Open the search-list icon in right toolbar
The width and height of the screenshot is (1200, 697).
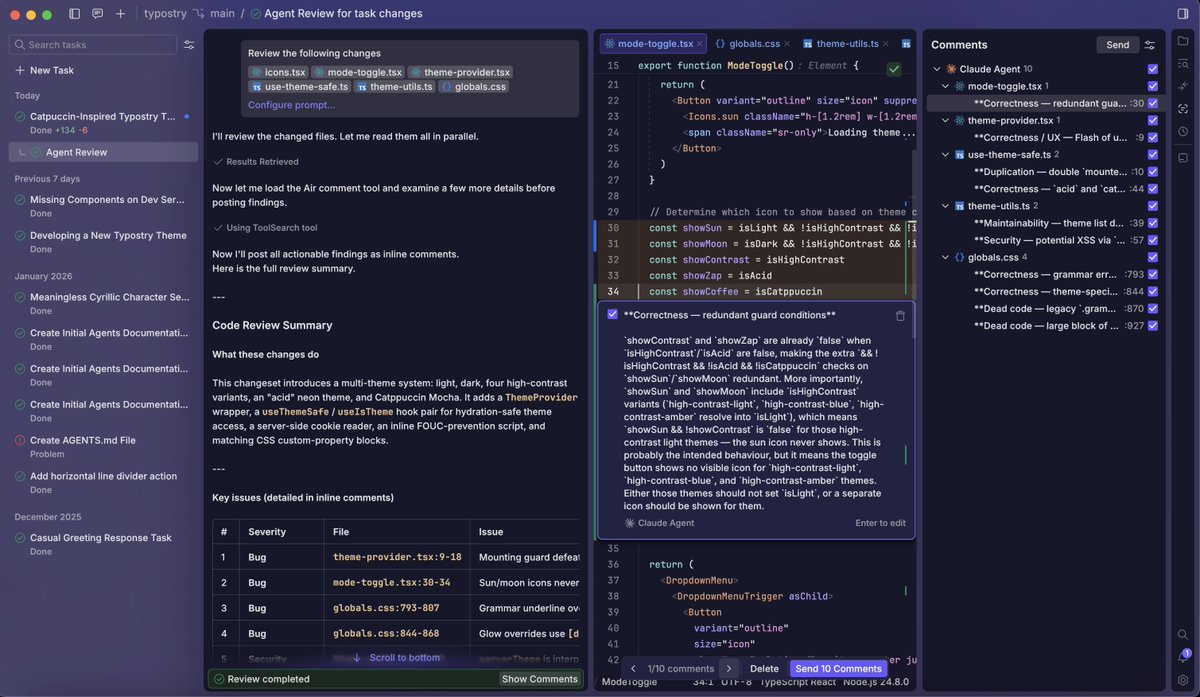(x=1183, y=63)
